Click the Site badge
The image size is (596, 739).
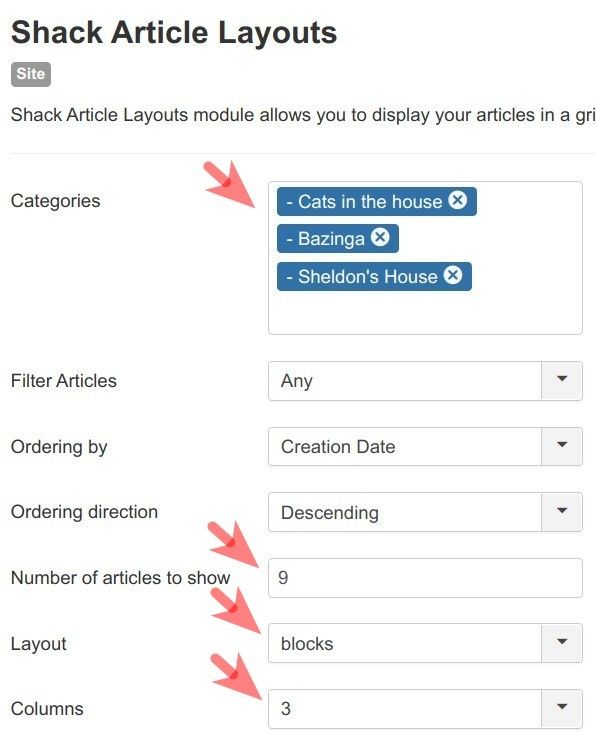click(31, 74)
